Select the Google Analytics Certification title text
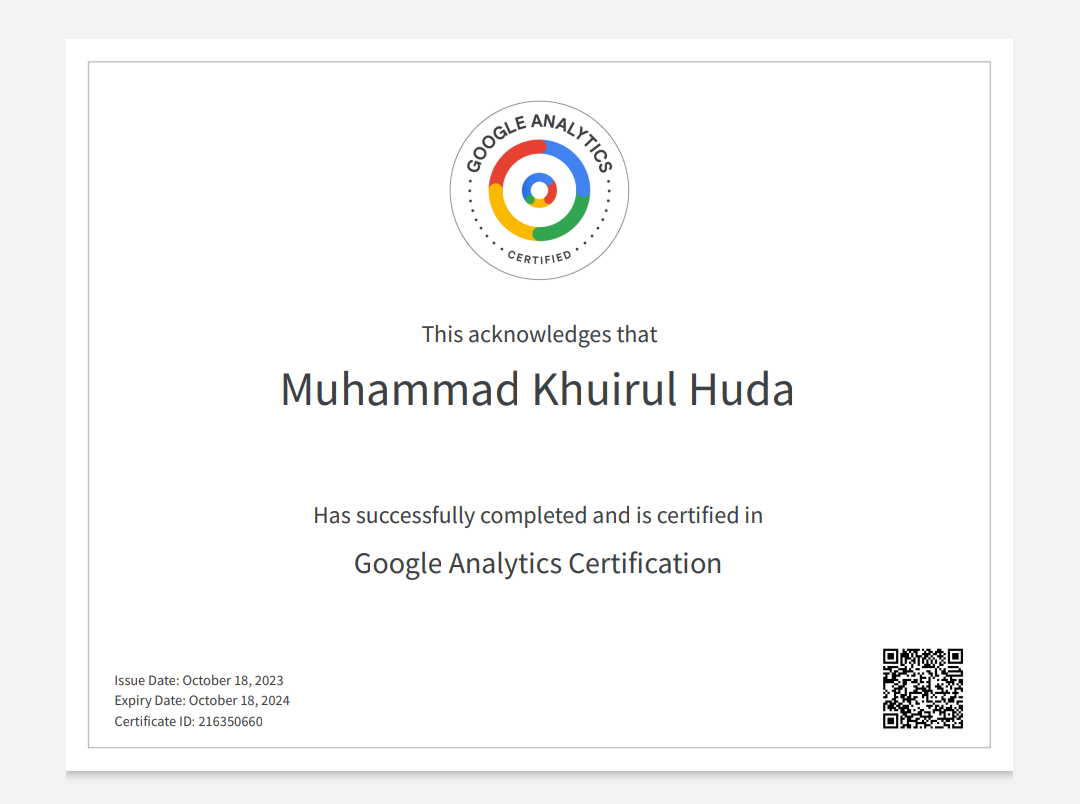 [539, 563]
